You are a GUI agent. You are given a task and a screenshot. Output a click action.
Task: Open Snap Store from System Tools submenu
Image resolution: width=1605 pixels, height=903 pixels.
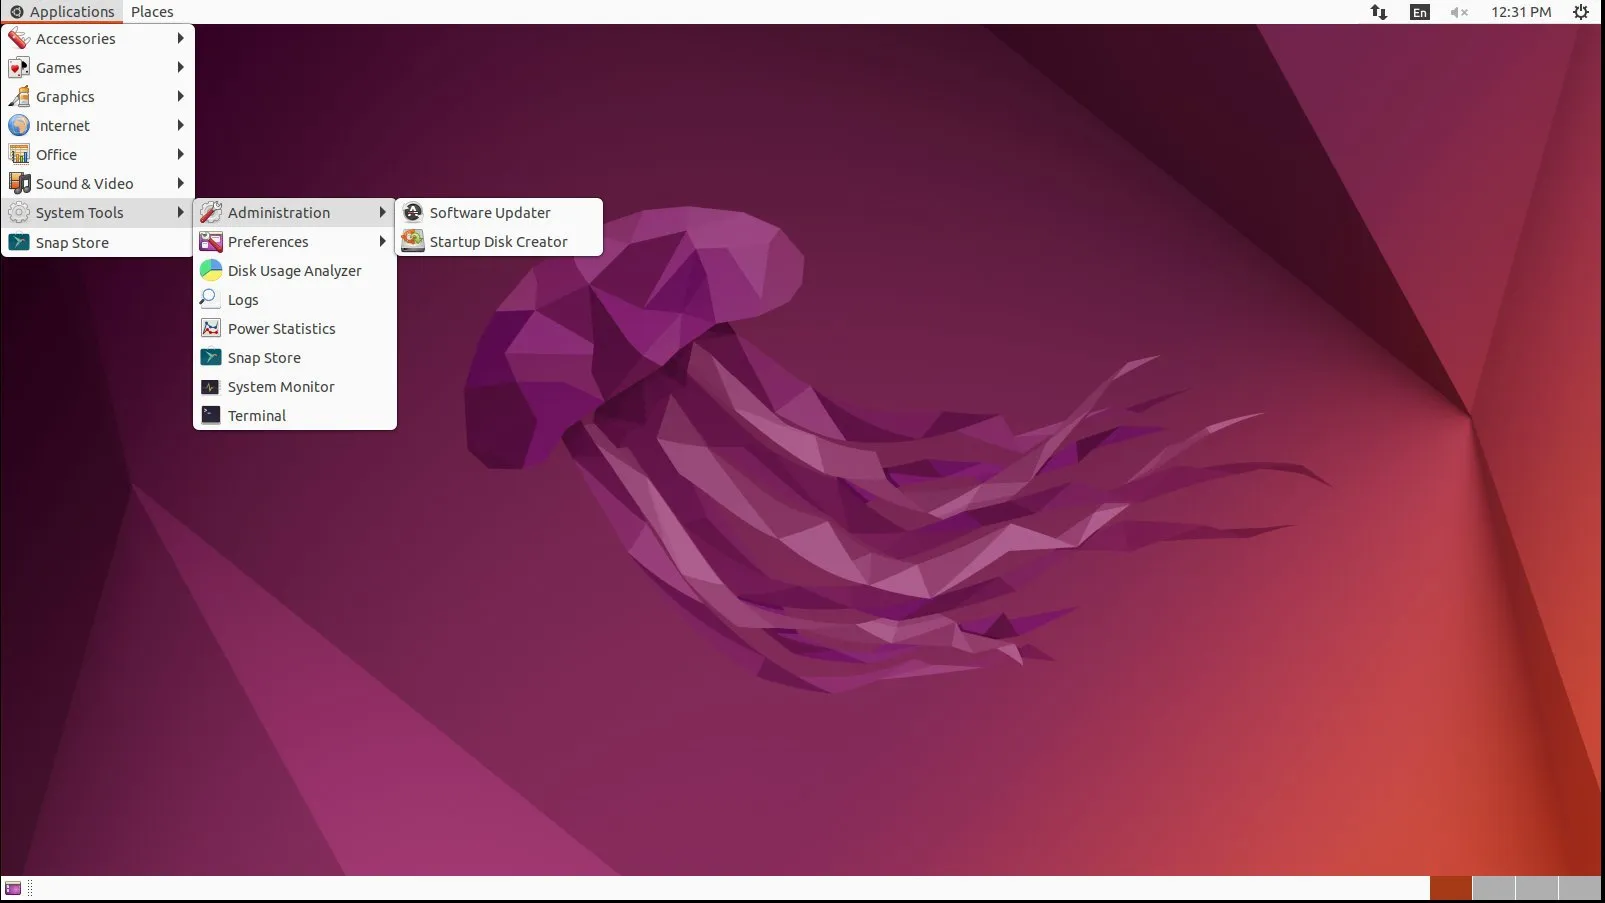[x=264, y=357]
